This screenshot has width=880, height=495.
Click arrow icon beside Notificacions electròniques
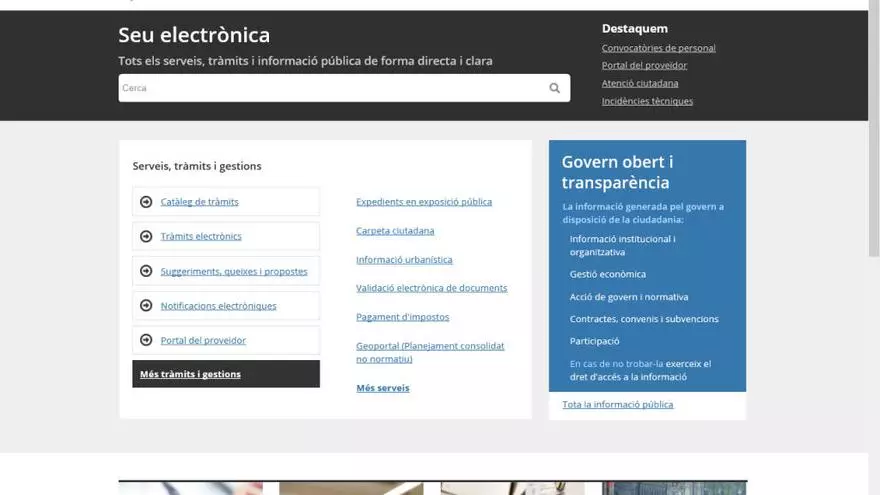pyautogui.click(x=146, y=306)
